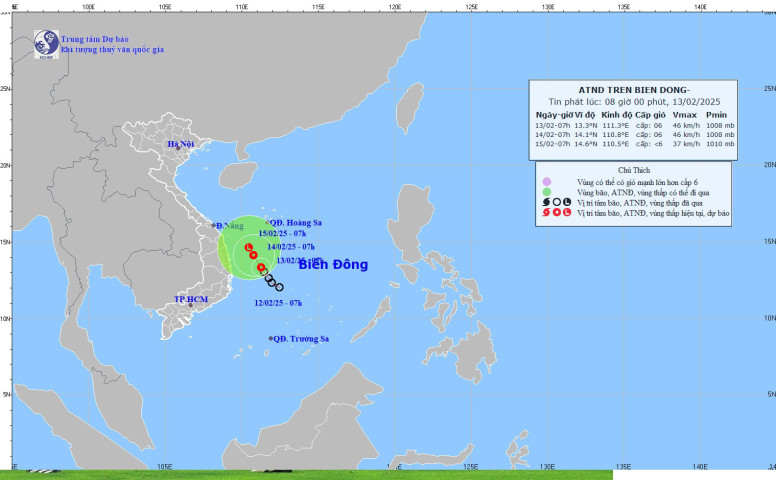Click the 'Đ.Nẵng' map label

pyautogui.click(x=230, y=226)
